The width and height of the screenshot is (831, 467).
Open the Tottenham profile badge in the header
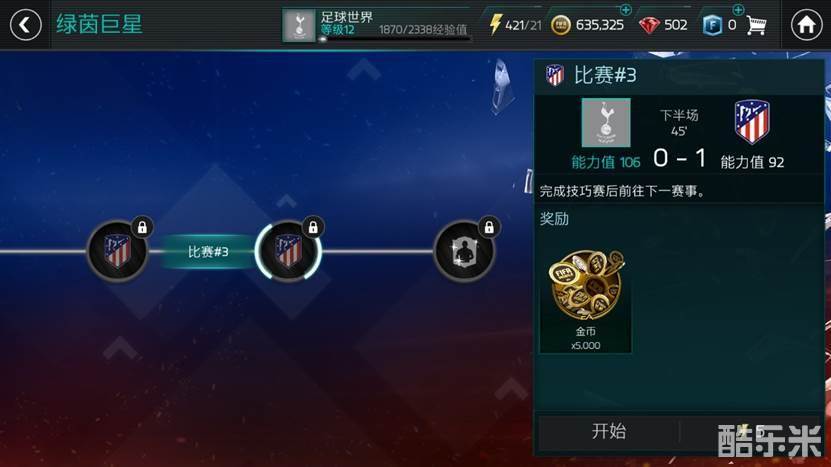coord(299,25)
